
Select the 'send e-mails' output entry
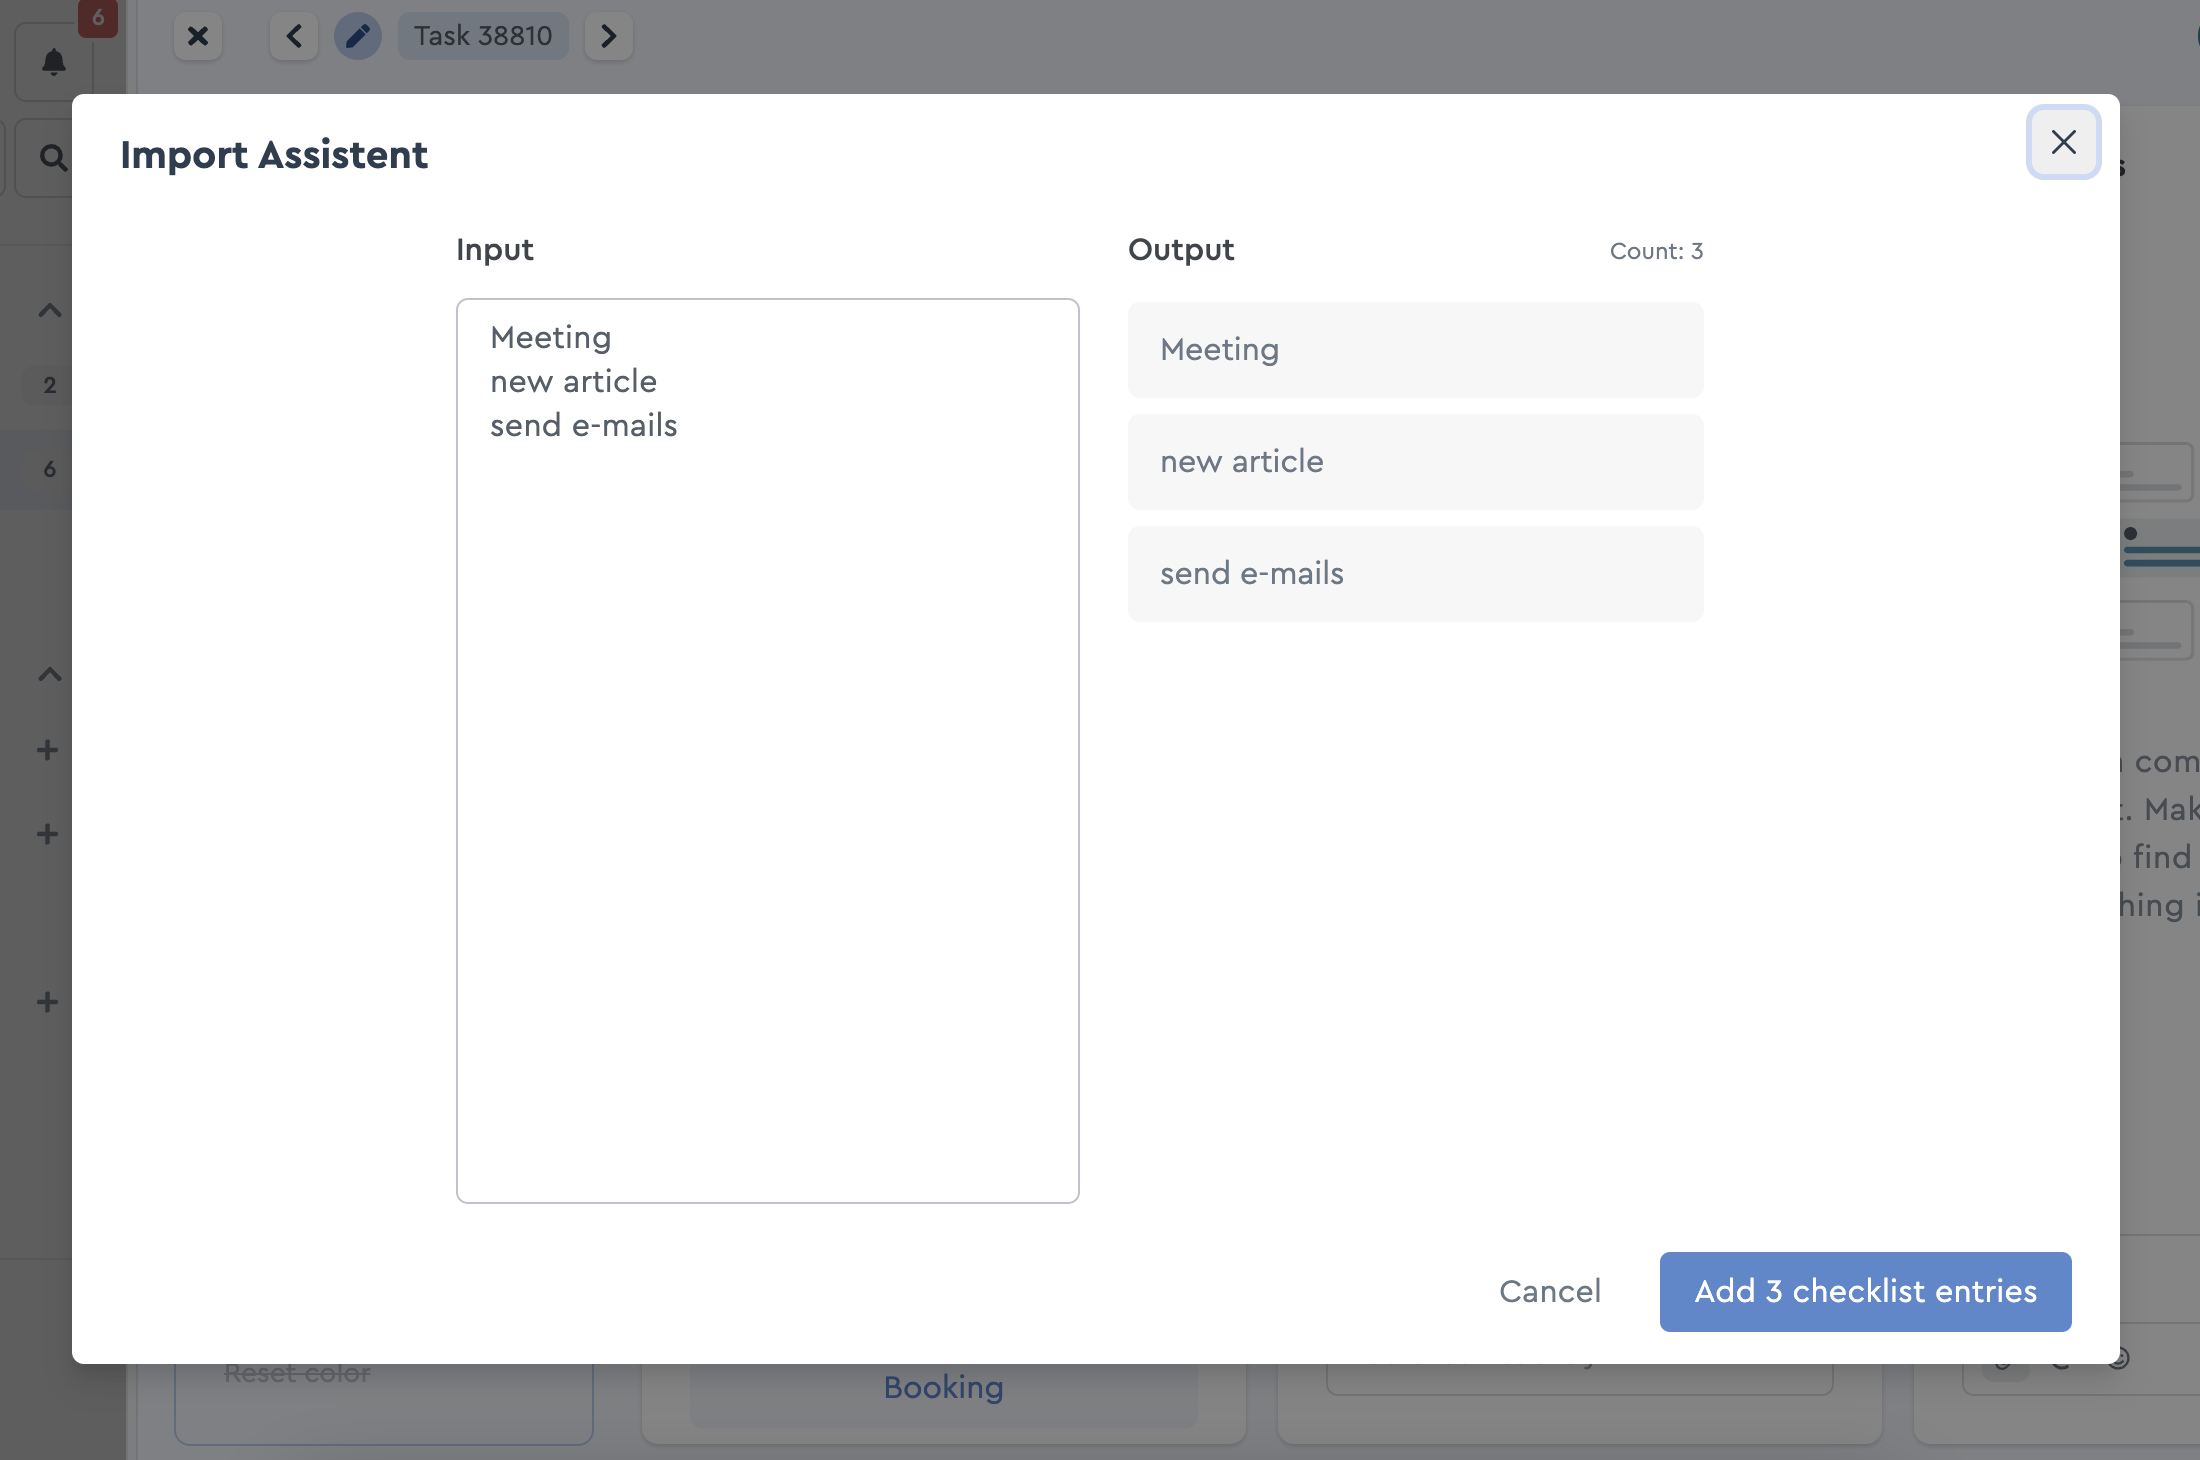(1414, 573)
